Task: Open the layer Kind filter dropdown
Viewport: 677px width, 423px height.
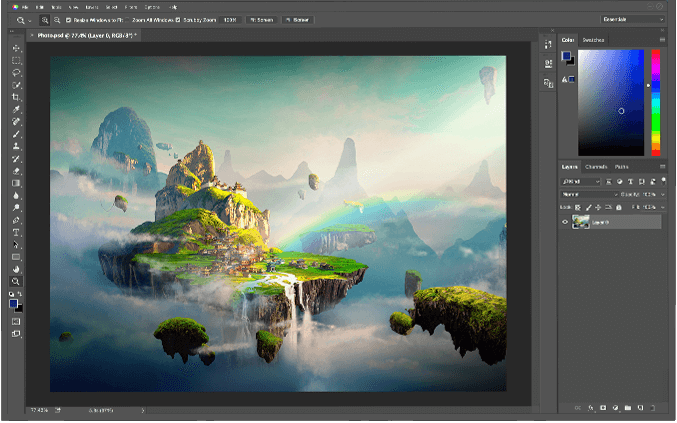Action: click(x=580, y=181)
